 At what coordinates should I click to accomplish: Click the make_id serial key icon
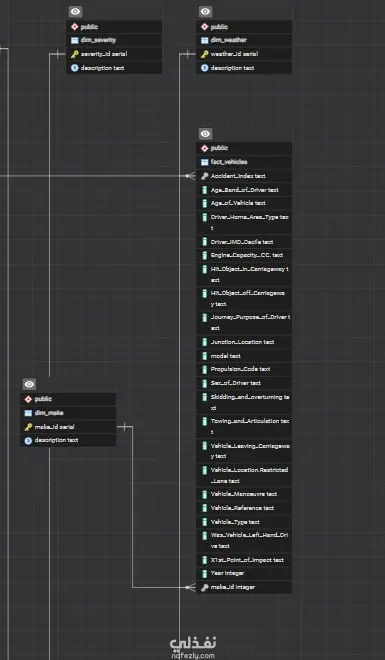tap(28, 427)
